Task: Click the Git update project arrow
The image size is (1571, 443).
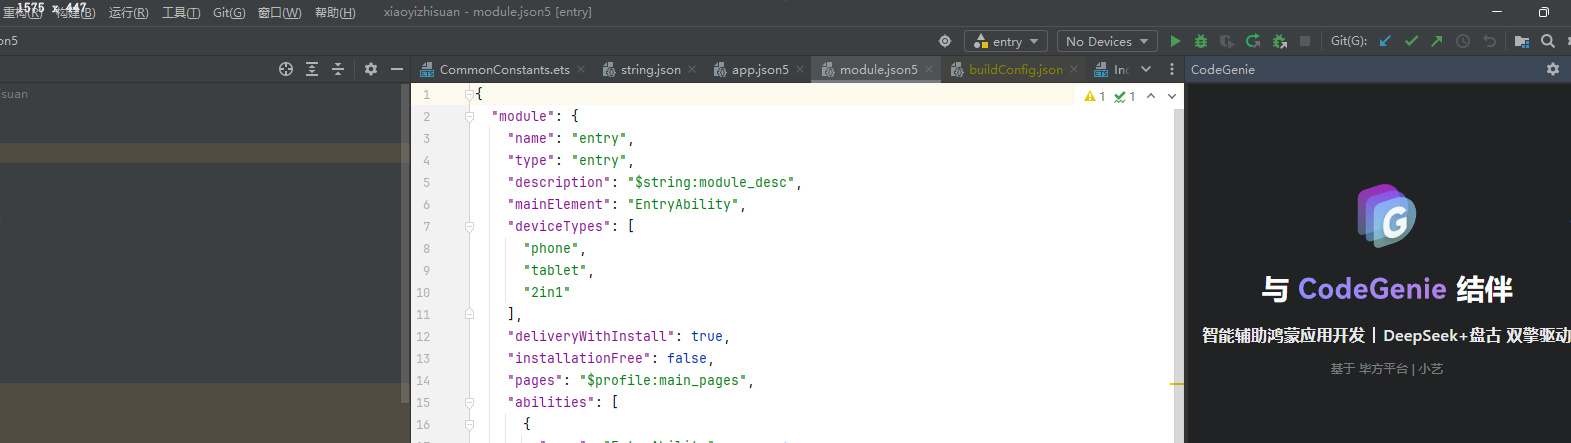Action: (x=1385, y=41)
